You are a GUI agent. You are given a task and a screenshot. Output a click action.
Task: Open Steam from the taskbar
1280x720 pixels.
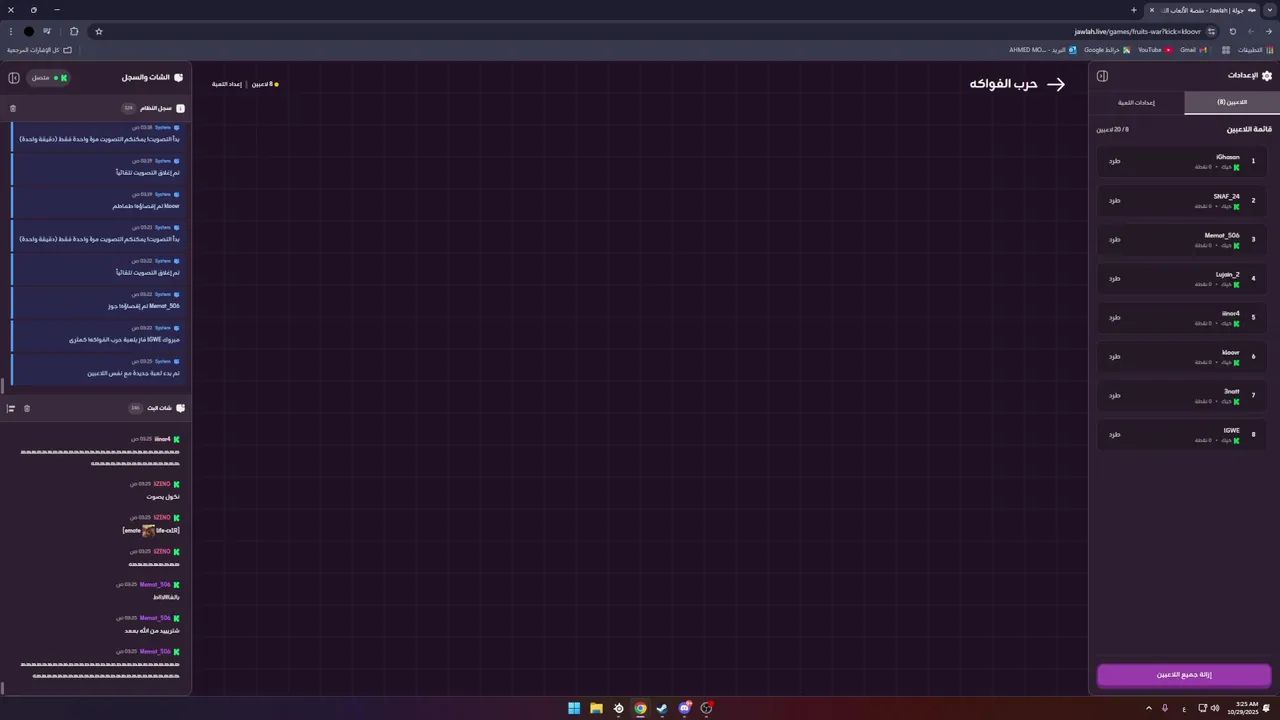click(x=662, y=708)
